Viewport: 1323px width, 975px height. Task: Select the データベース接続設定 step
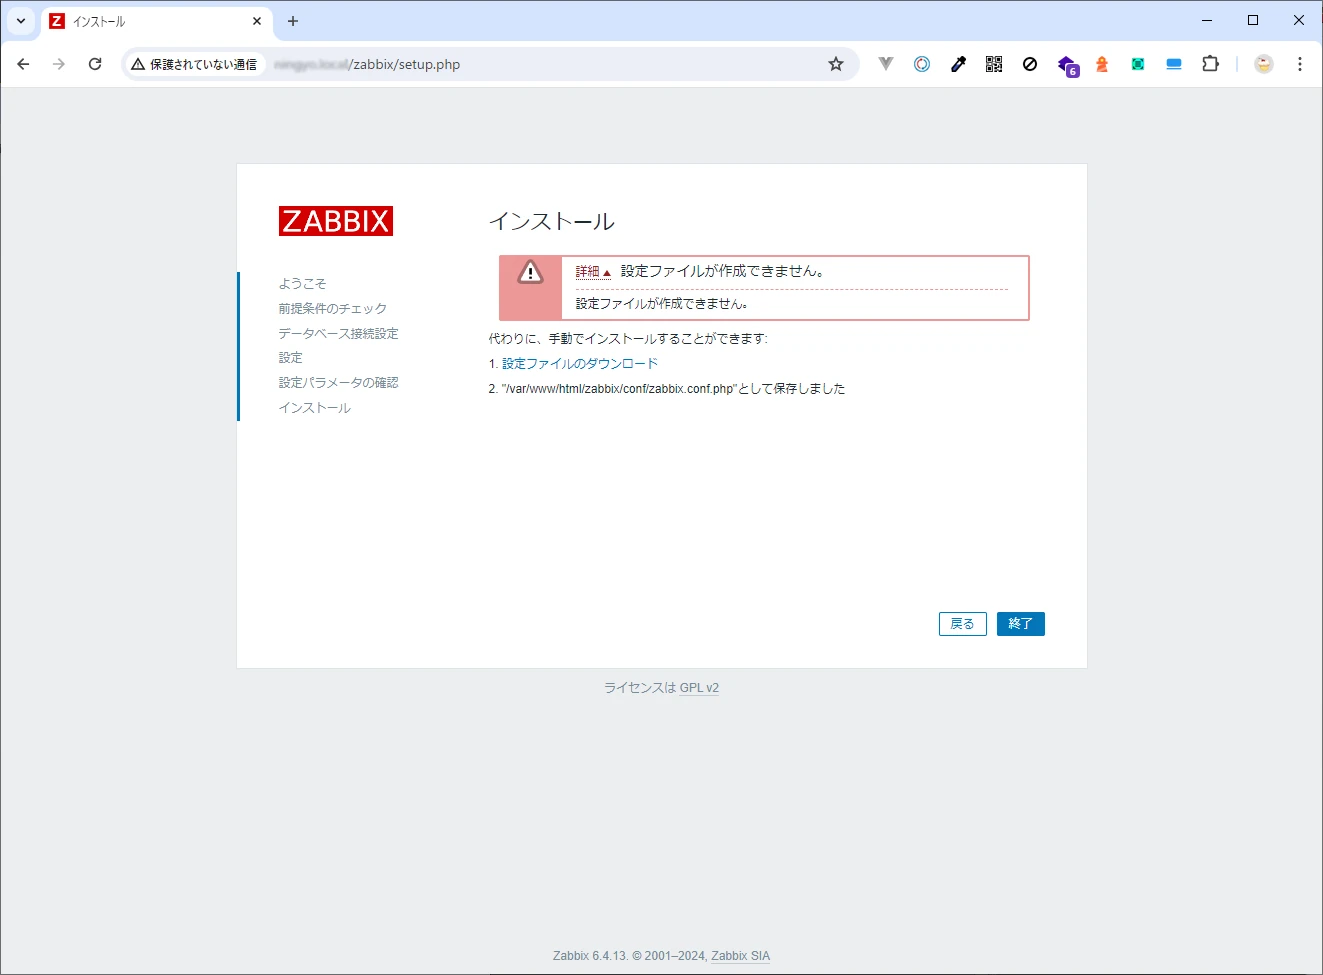(338, 334)
